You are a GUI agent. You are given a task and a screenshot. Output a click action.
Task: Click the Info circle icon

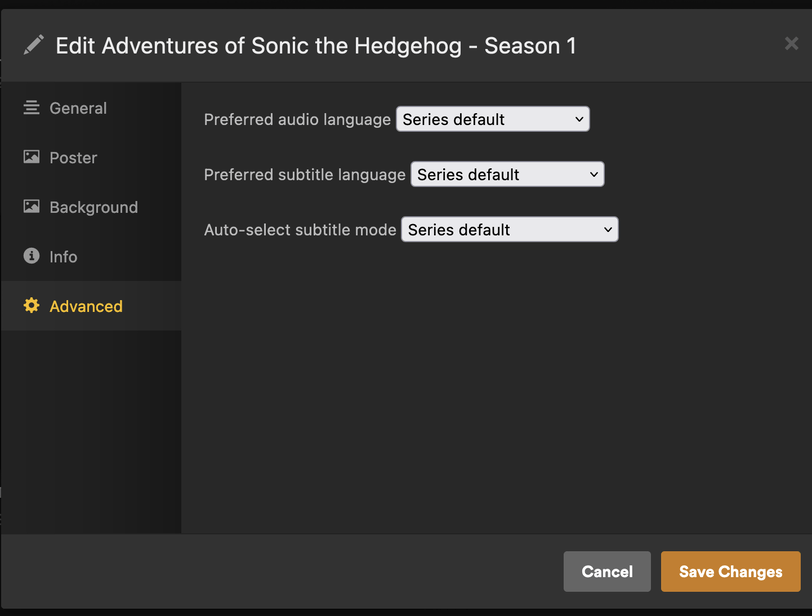click(31, 257)
